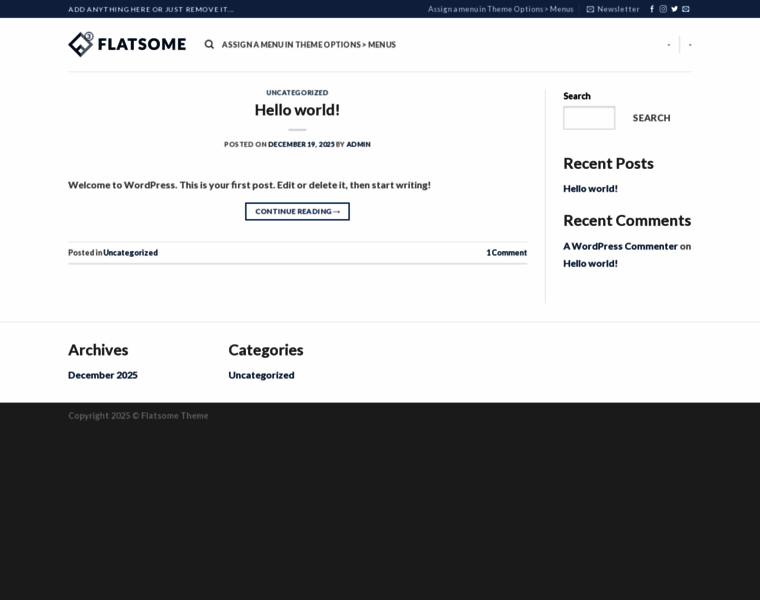Open A WordPress Commenter link
This screenshot has width=760, height=600.
620,246
